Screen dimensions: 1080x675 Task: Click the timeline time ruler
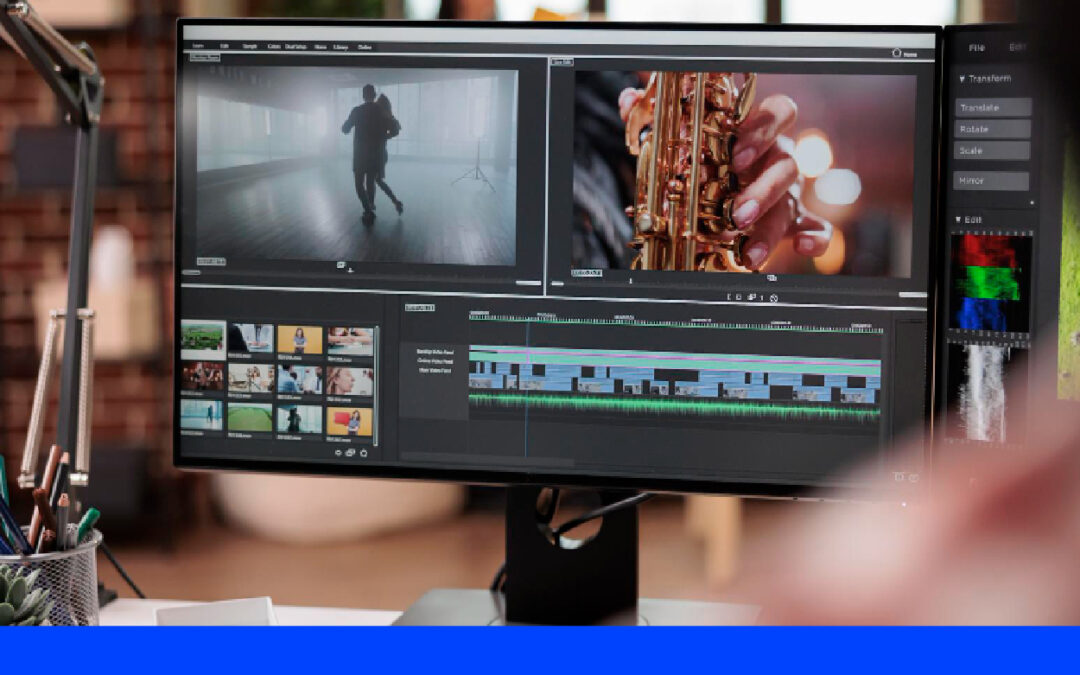[x=676, y=320]
